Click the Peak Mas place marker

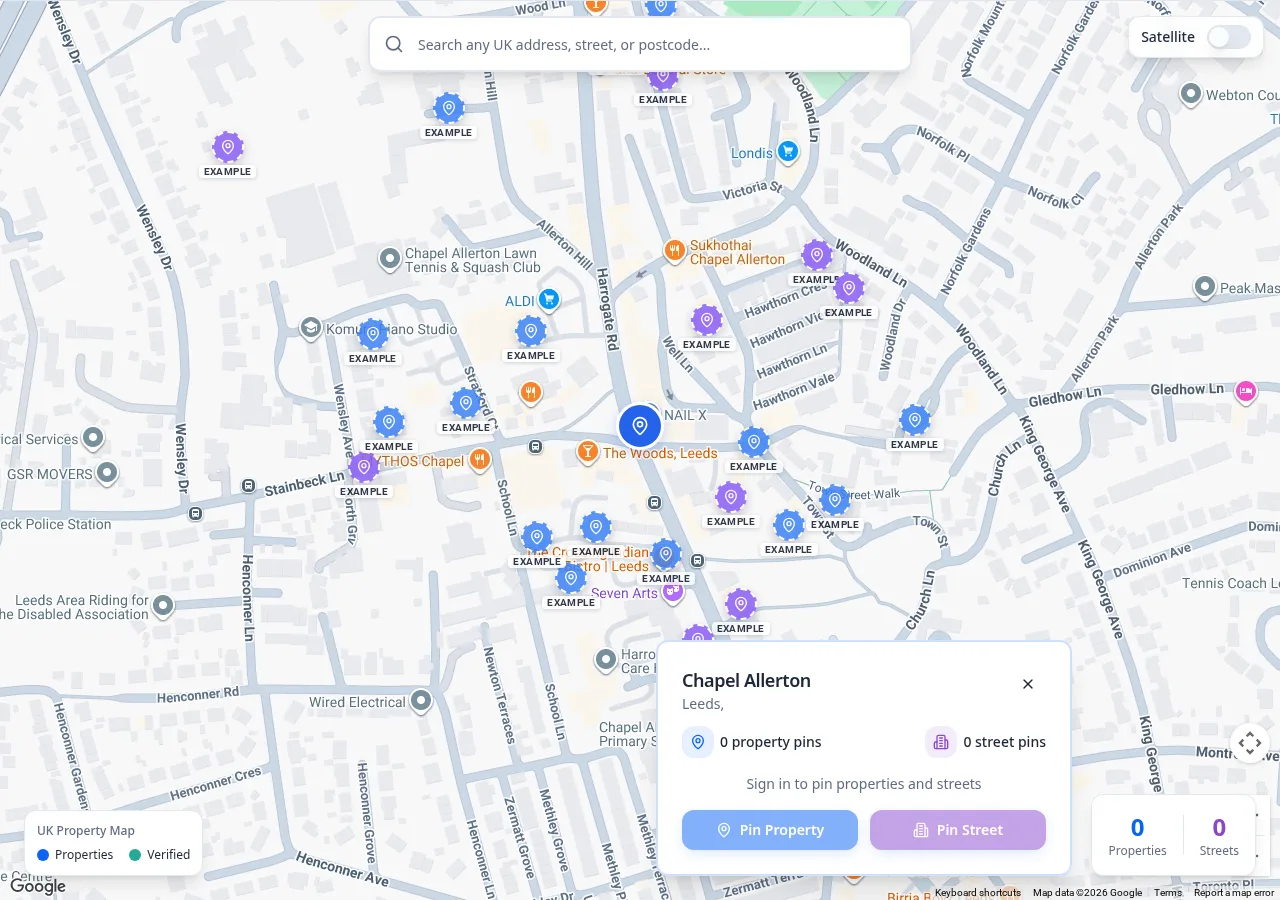[x=1205, y=287]
